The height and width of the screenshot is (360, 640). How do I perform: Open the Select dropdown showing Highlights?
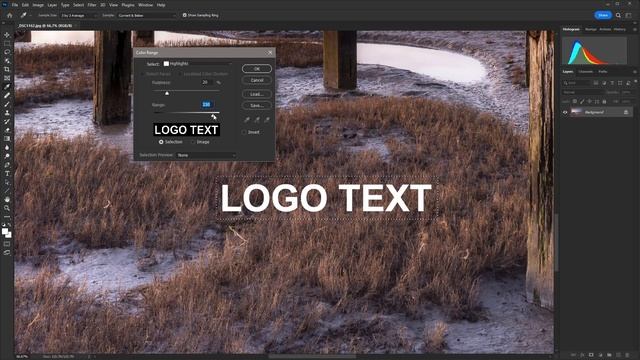198,64
